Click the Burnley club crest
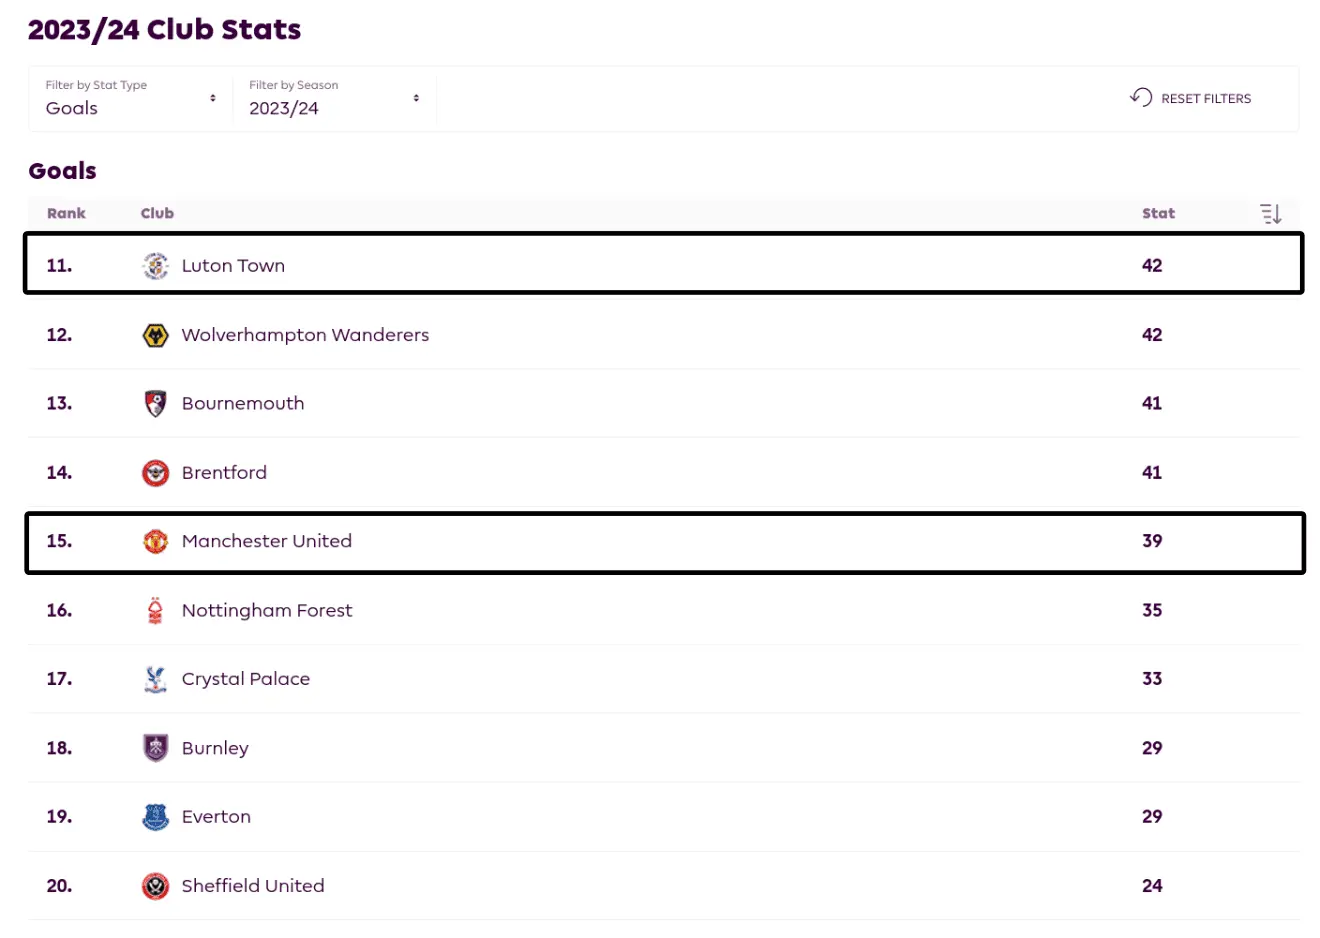 point(156,748)
